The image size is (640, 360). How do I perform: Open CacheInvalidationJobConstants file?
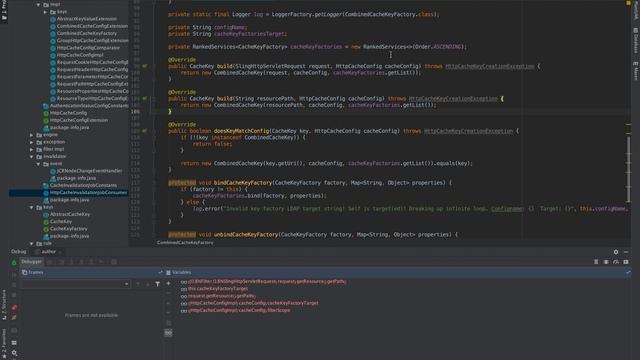tap(83, 185)
